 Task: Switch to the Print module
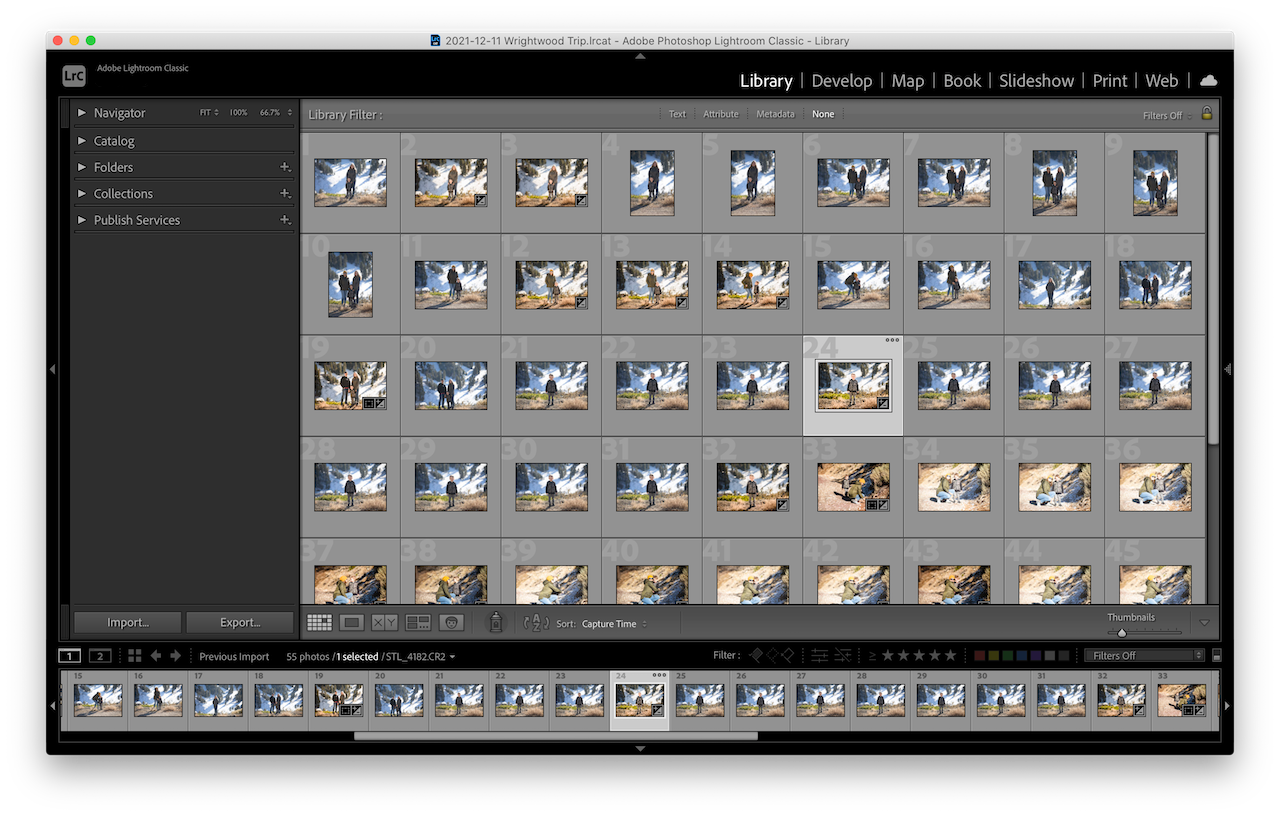pyautogui.click(x=1110, y=81)
